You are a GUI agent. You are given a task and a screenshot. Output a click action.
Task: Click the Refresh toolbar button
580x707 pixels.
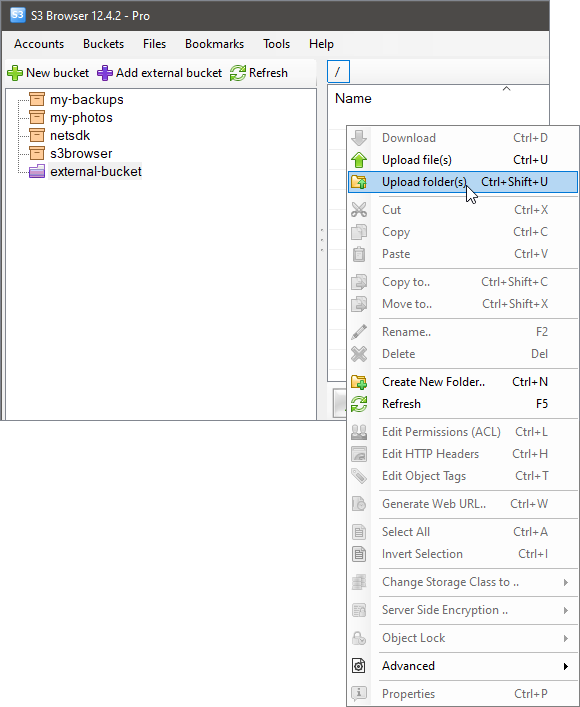259,73
